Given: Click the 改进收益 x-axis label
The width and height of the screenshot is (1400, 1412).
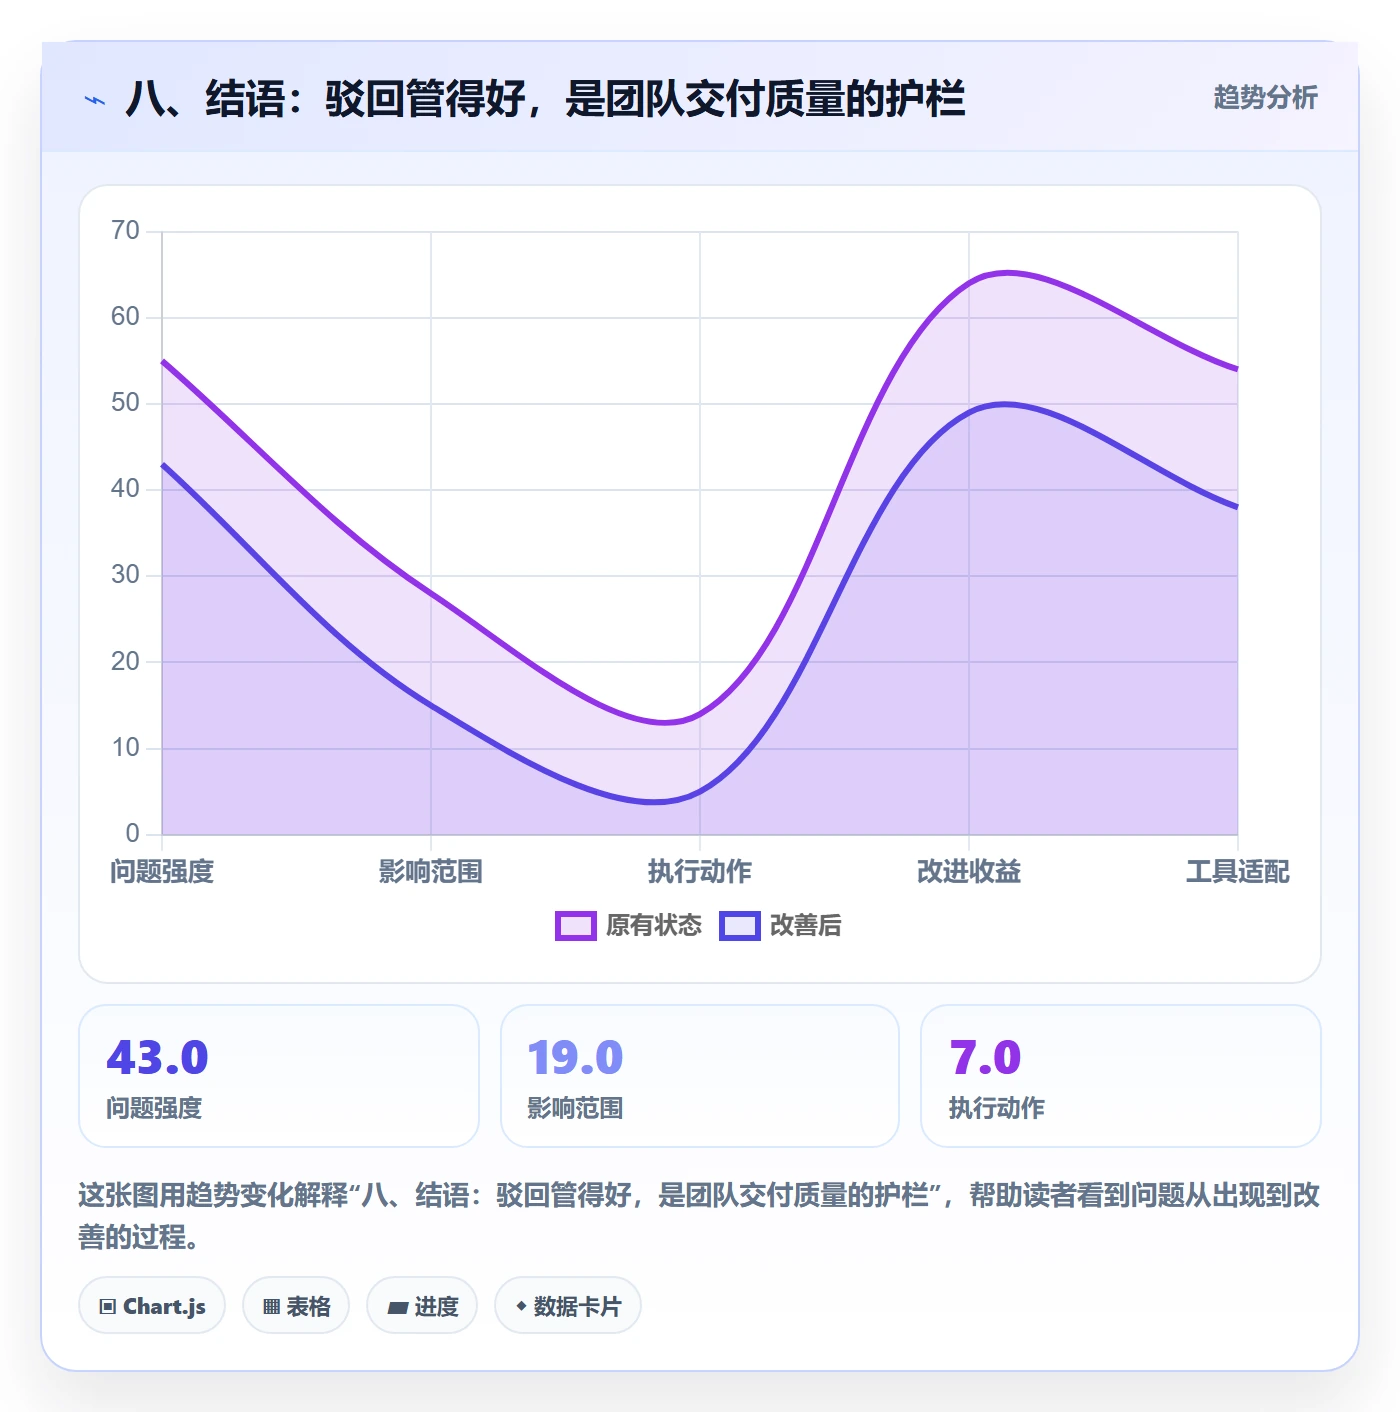Looking at the screenshot, I should [969, 871].
